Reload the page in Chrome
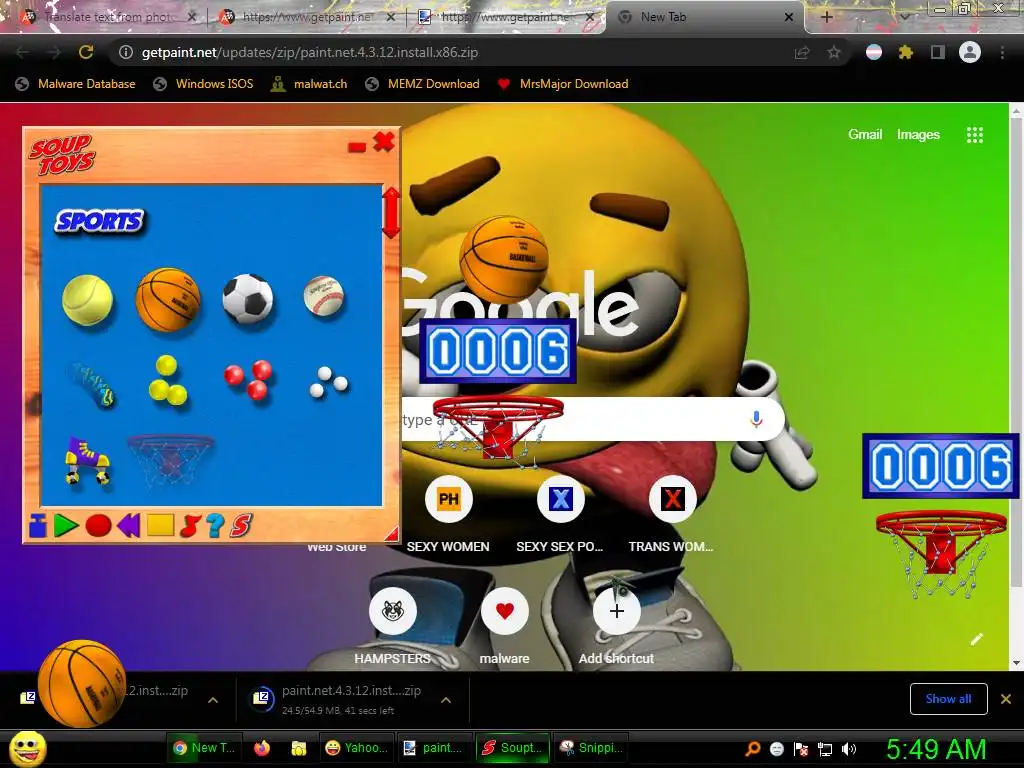 click(86, 52)
